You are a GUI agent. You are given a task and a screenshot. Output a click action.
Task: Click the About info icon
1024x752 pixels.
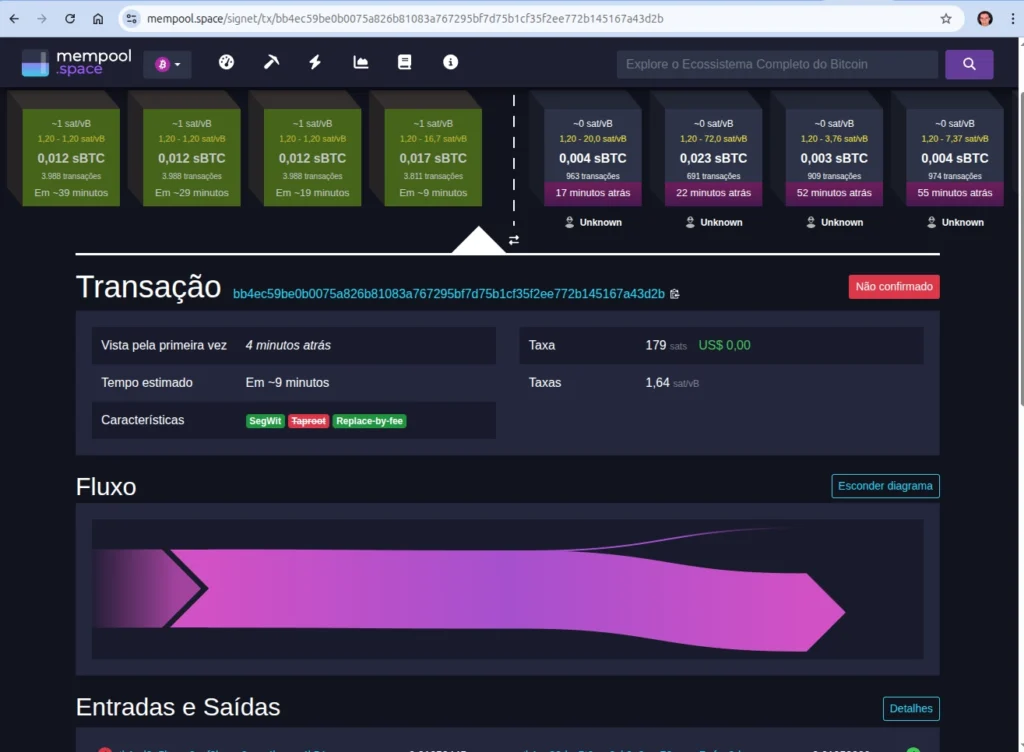click(x=450, y=62)
